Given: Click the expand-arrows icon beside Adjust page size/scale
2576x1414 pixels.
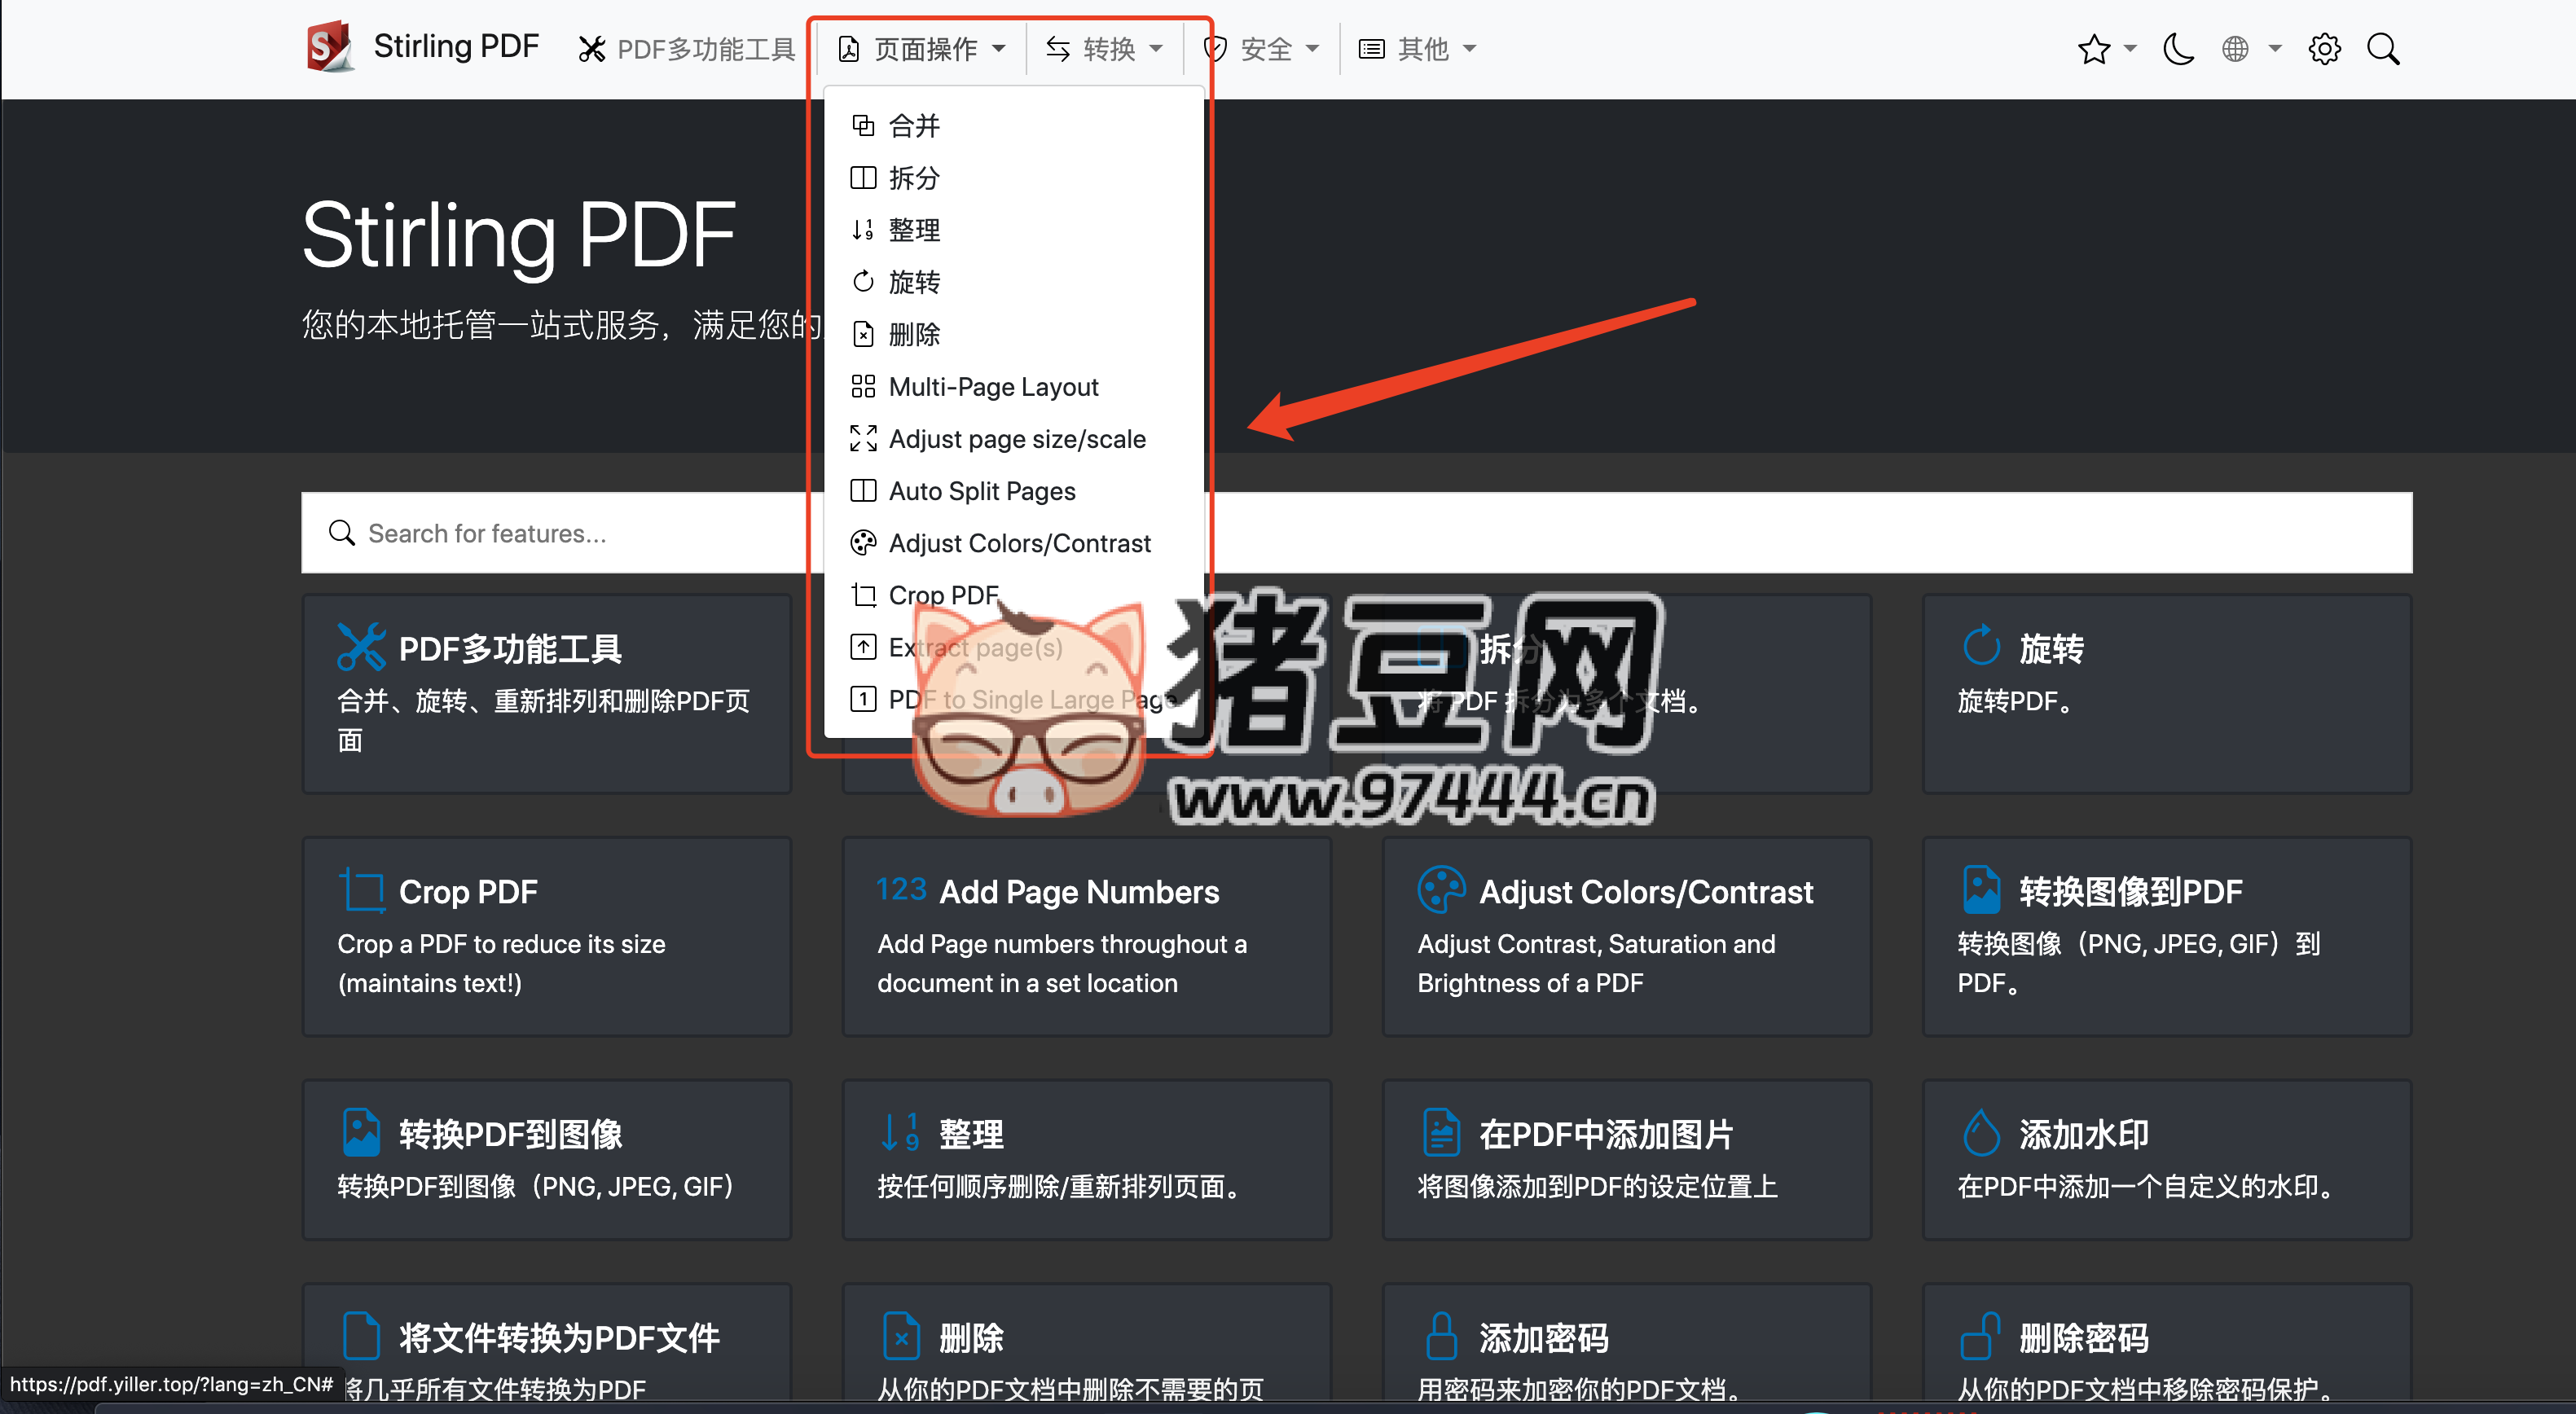Looking at the screenshot, I should coord(863,438).
